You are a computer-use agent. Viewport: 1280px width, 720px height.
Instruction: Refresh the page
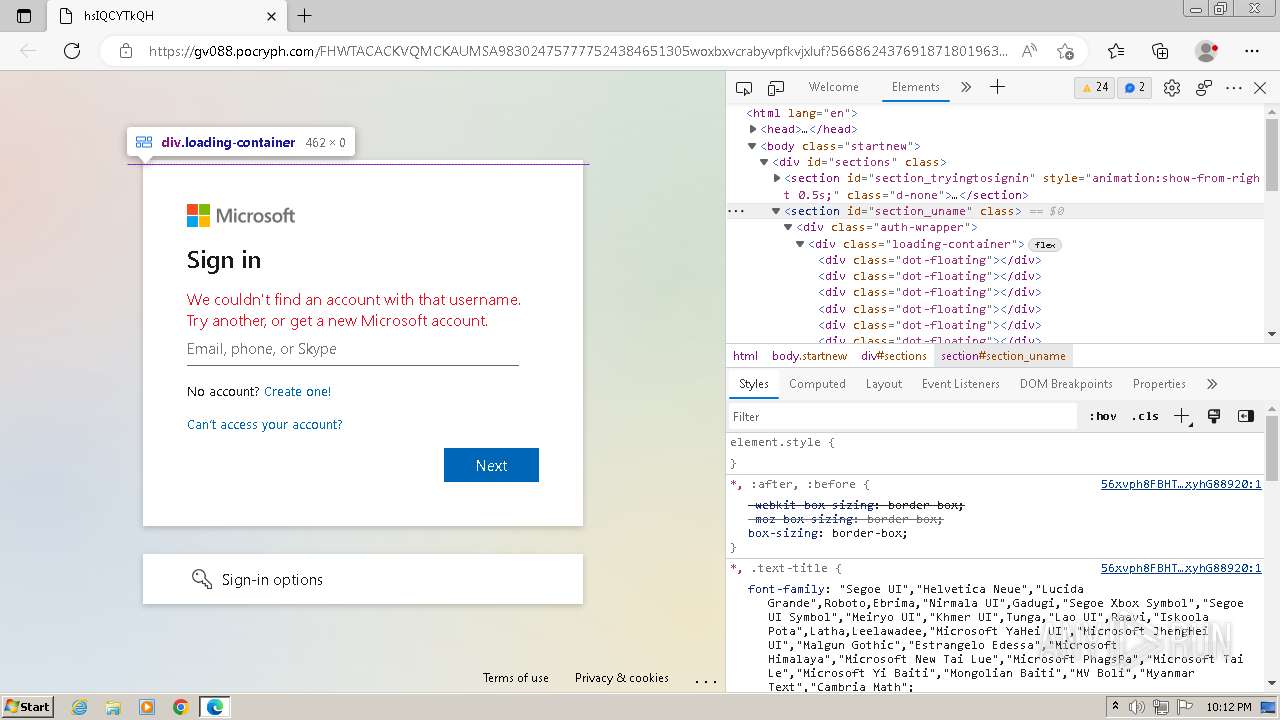[x=72, y=51]
